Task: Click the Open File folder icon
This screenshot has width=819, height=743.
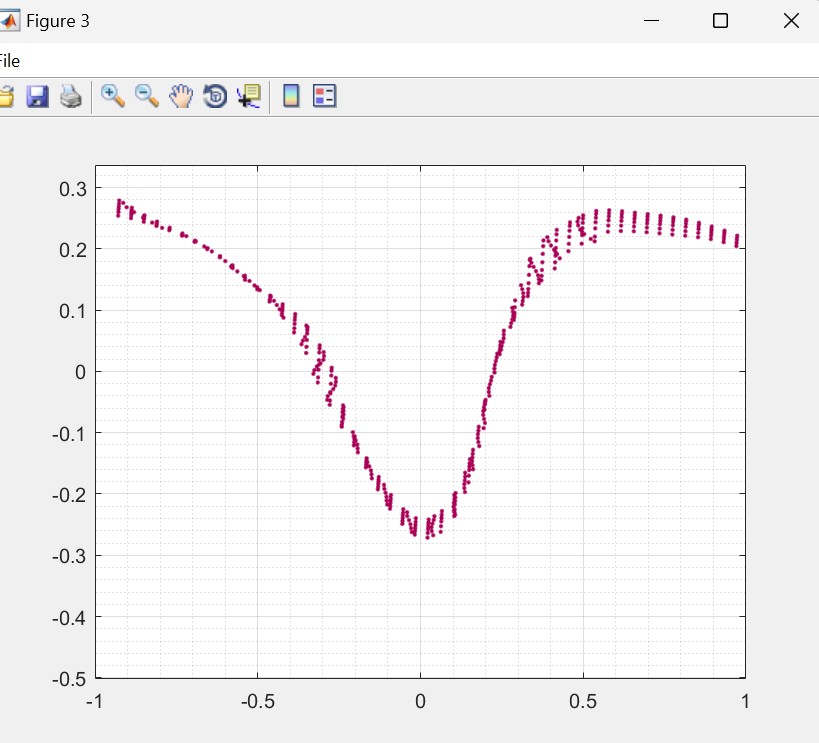Action: point(5,96)
